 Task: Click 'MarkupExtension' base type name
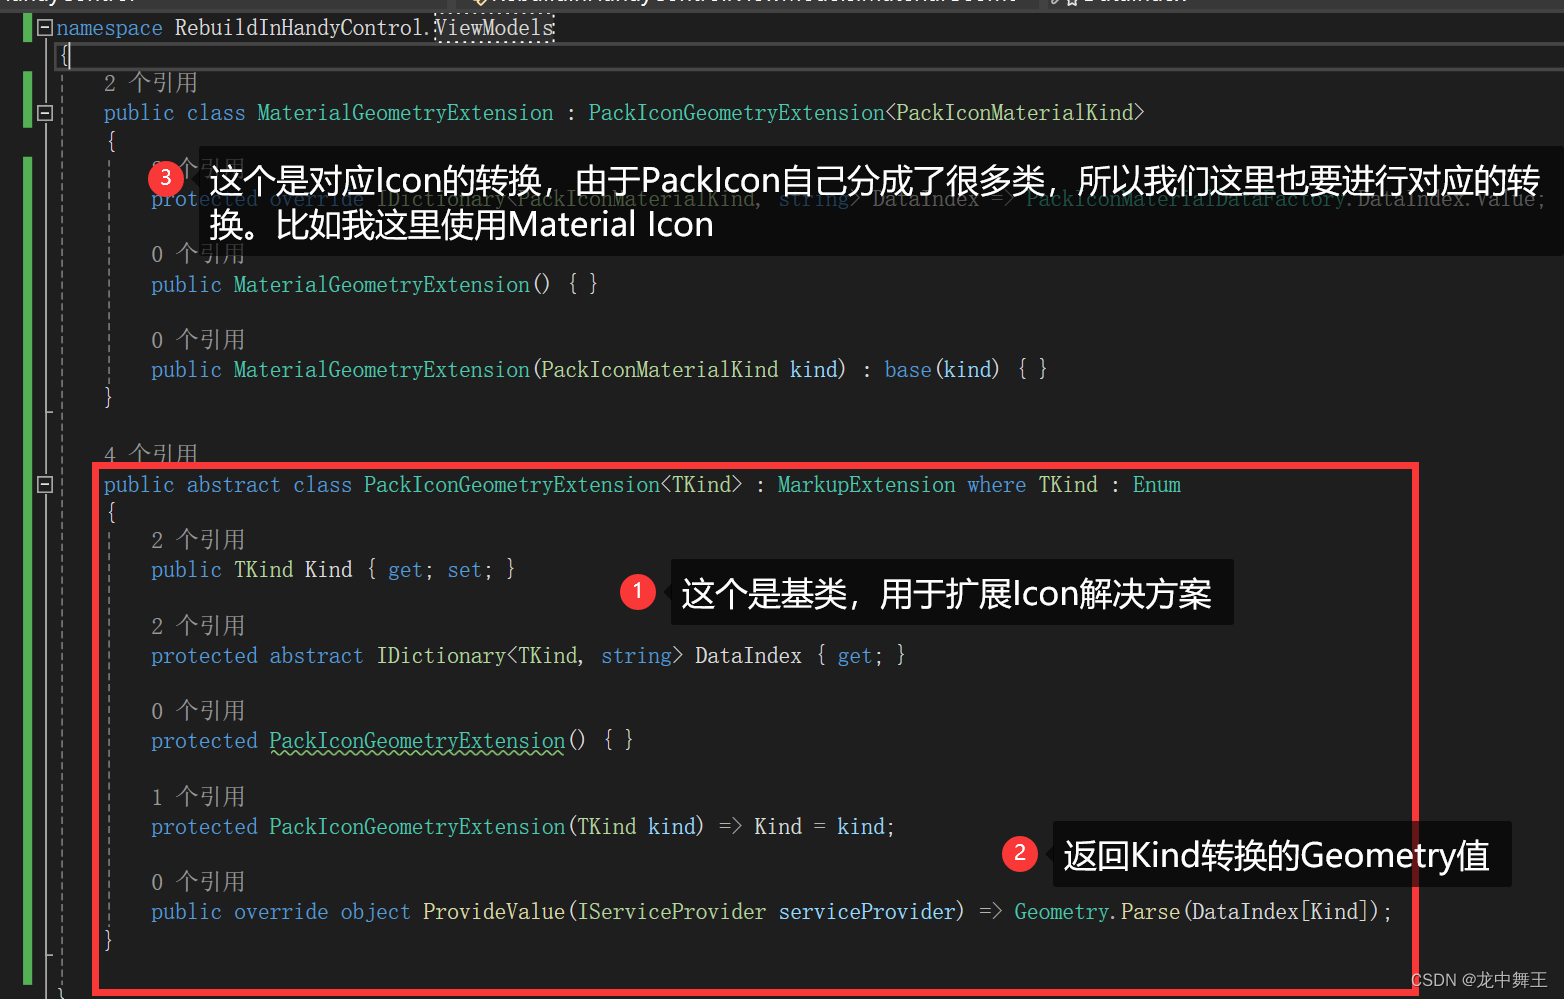(x=867, y=485)
